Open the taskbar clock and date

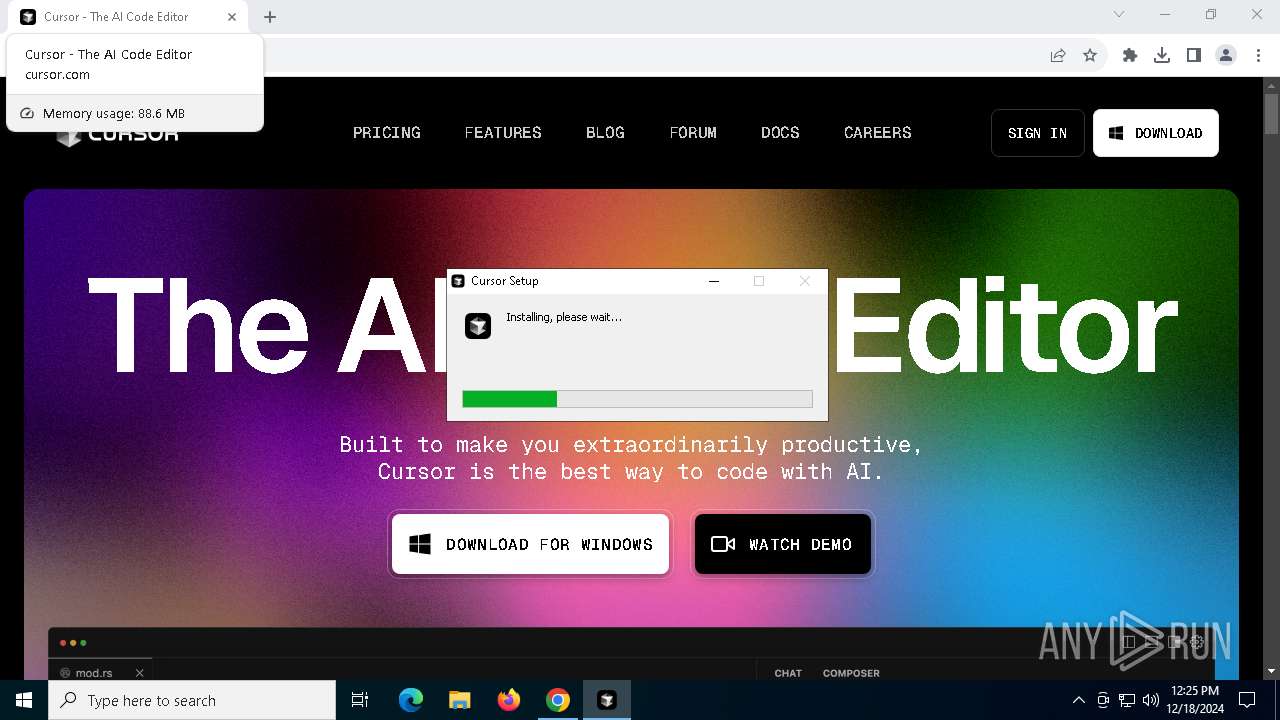click(x=1195, y=700)
